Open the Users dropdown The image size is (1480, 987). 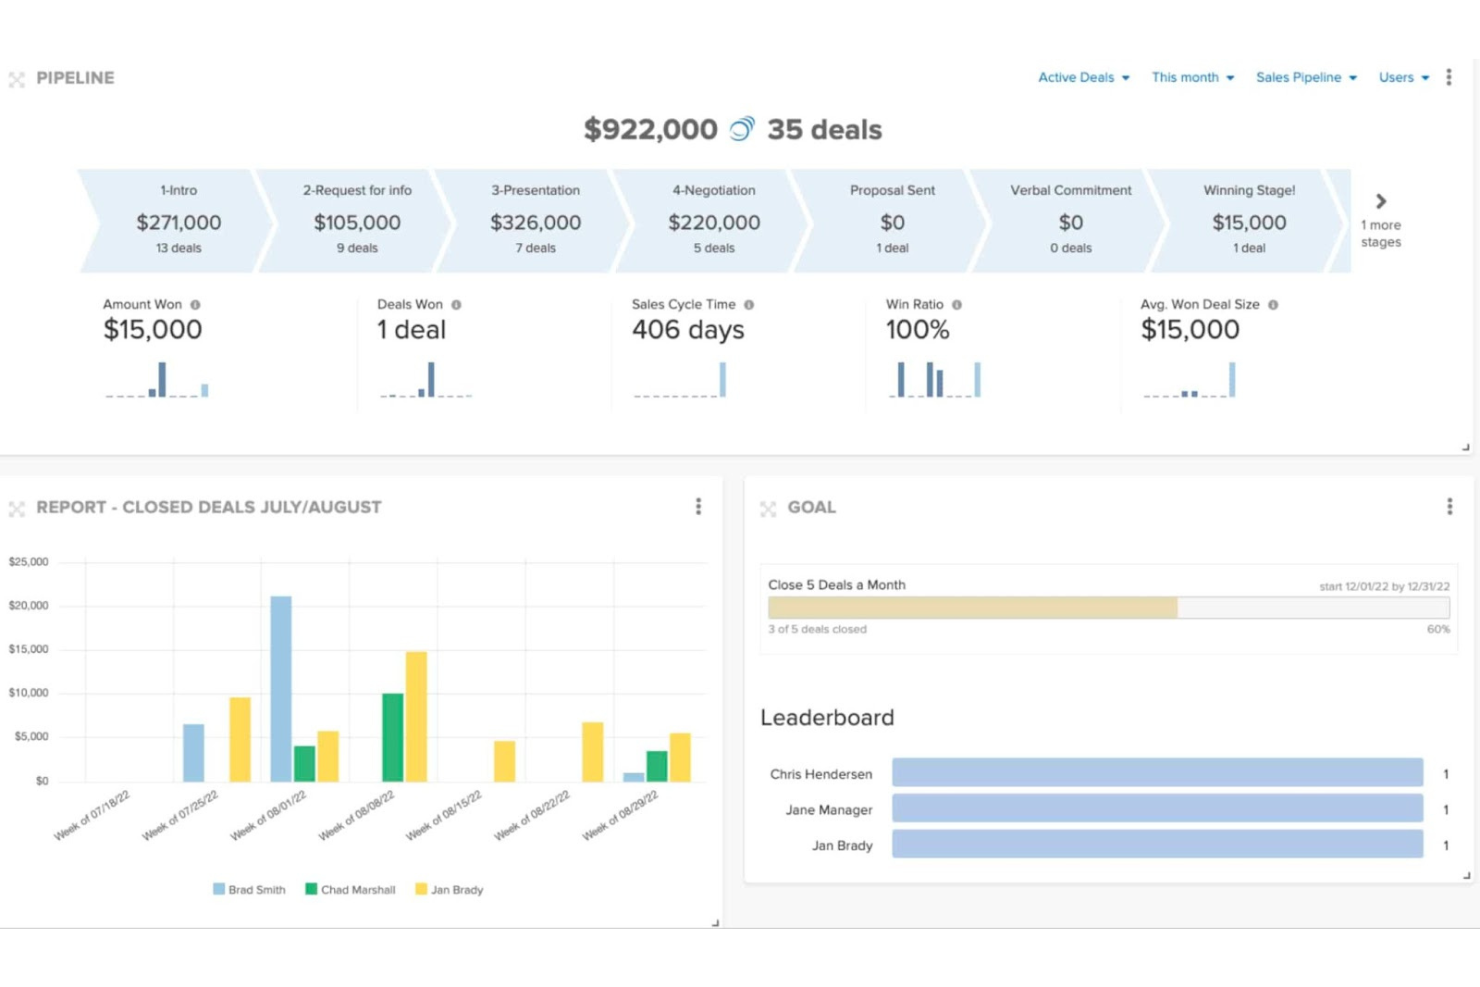(x=1403, y=77)
